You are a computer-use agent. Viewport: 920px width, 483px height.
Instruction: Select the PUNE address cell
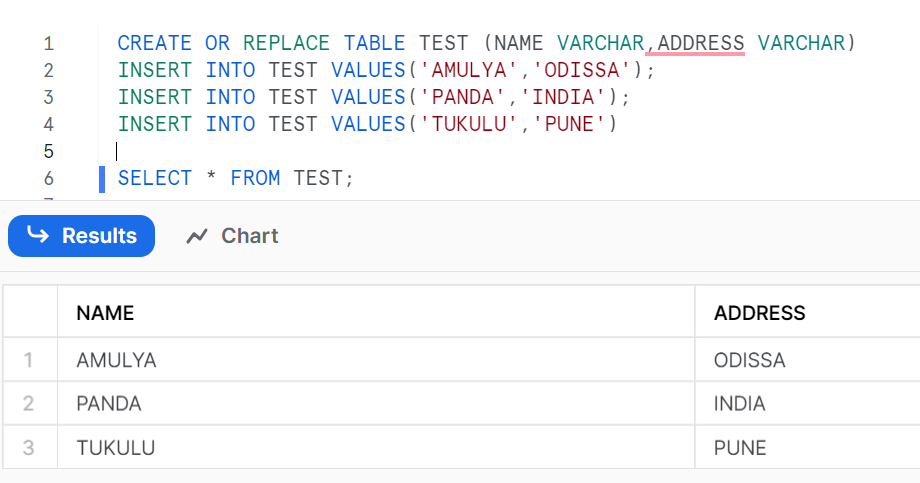(808, 447)
